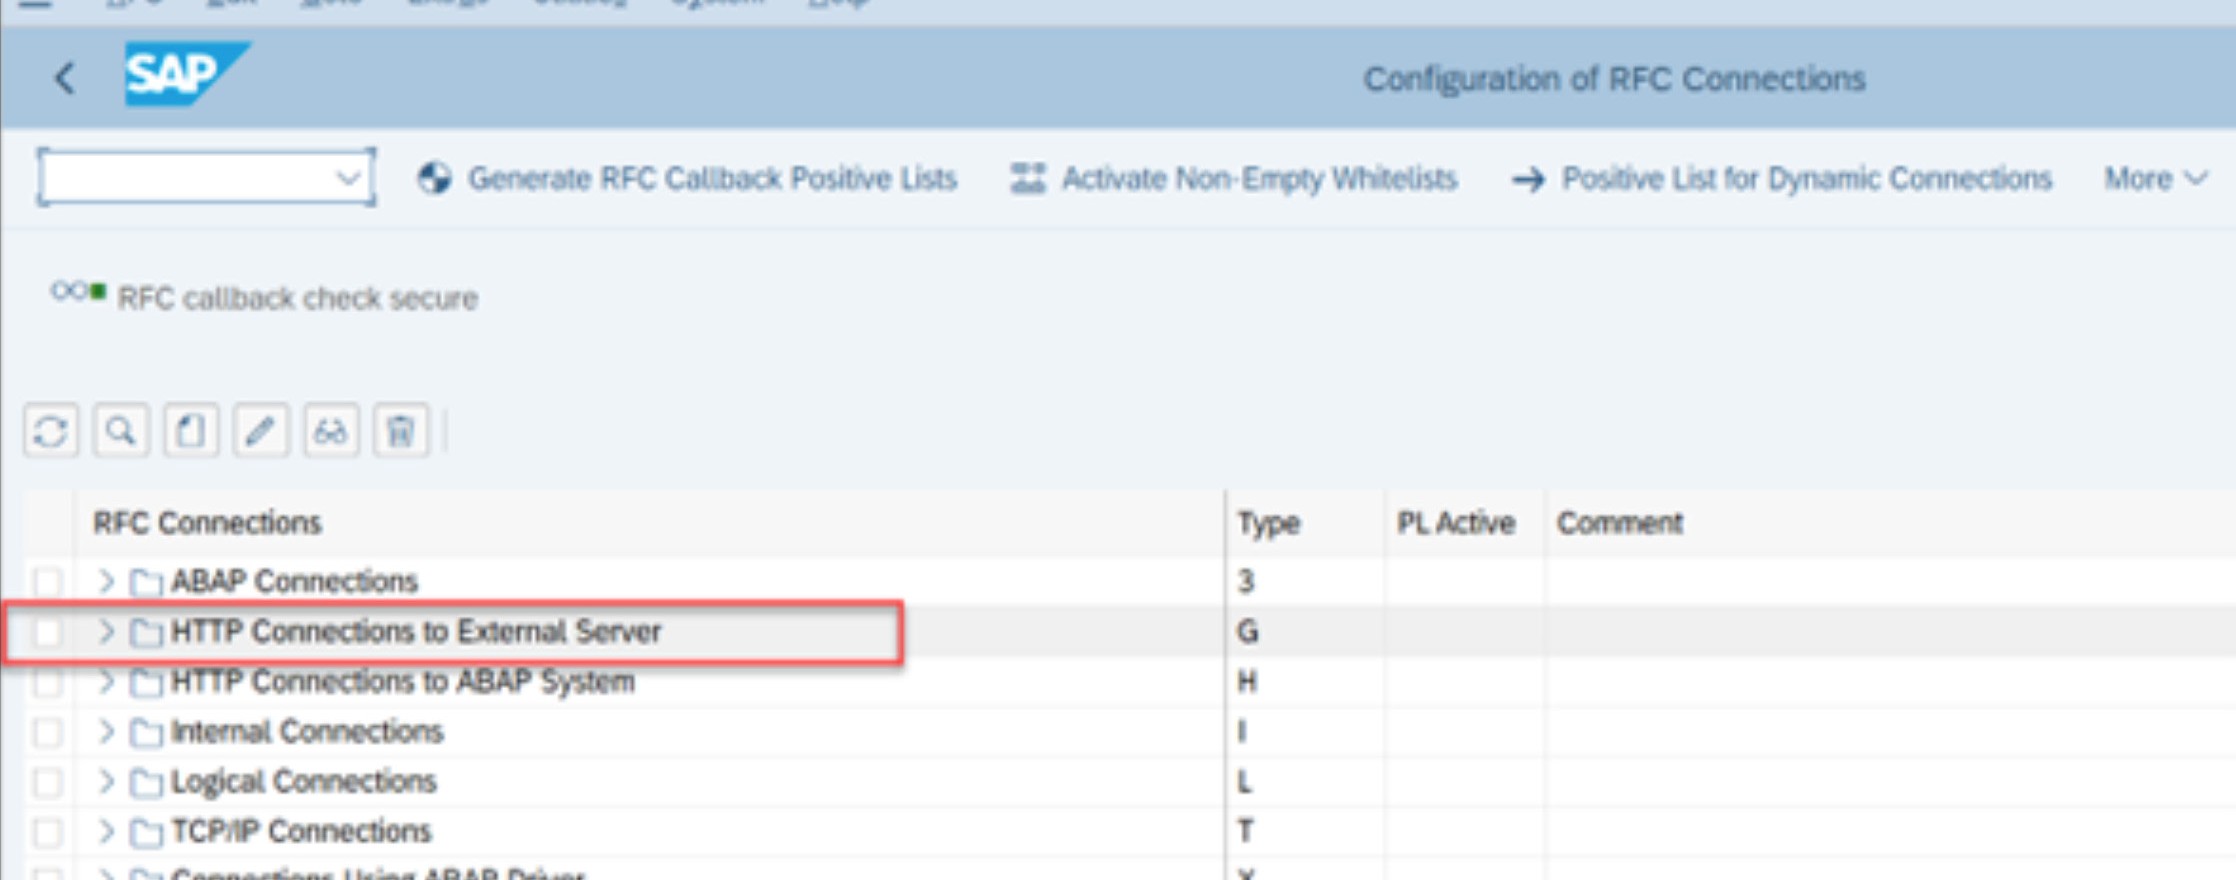Click Activate Non-Empty Whitelists
The height and width of the screenshot is (880, 2236).
point(1233,179)
